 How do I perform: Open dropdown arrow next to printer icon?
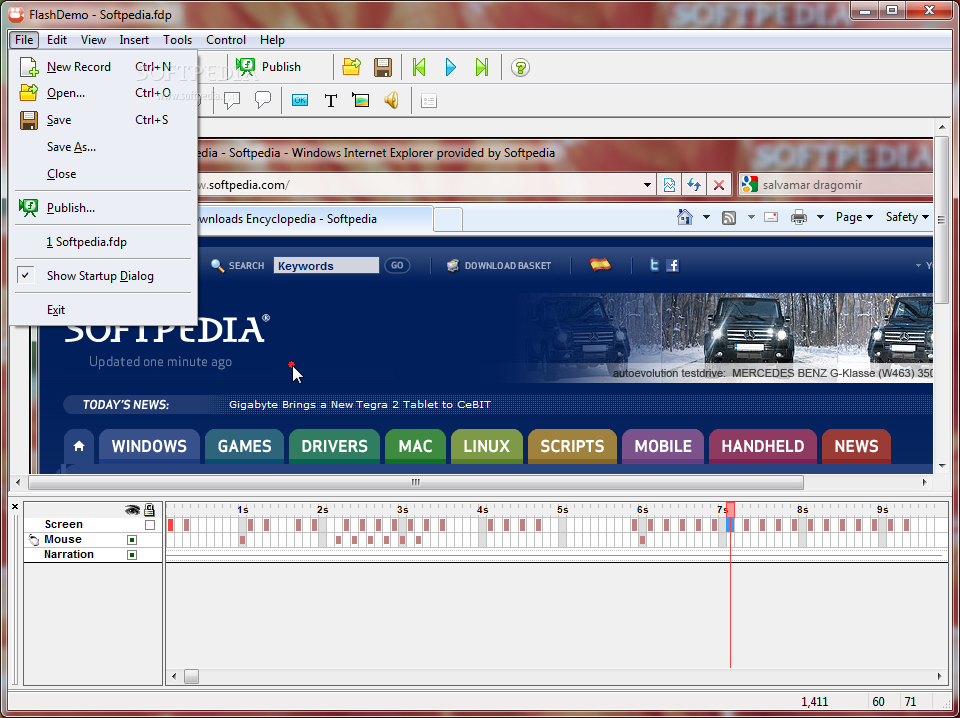(820, 217)
